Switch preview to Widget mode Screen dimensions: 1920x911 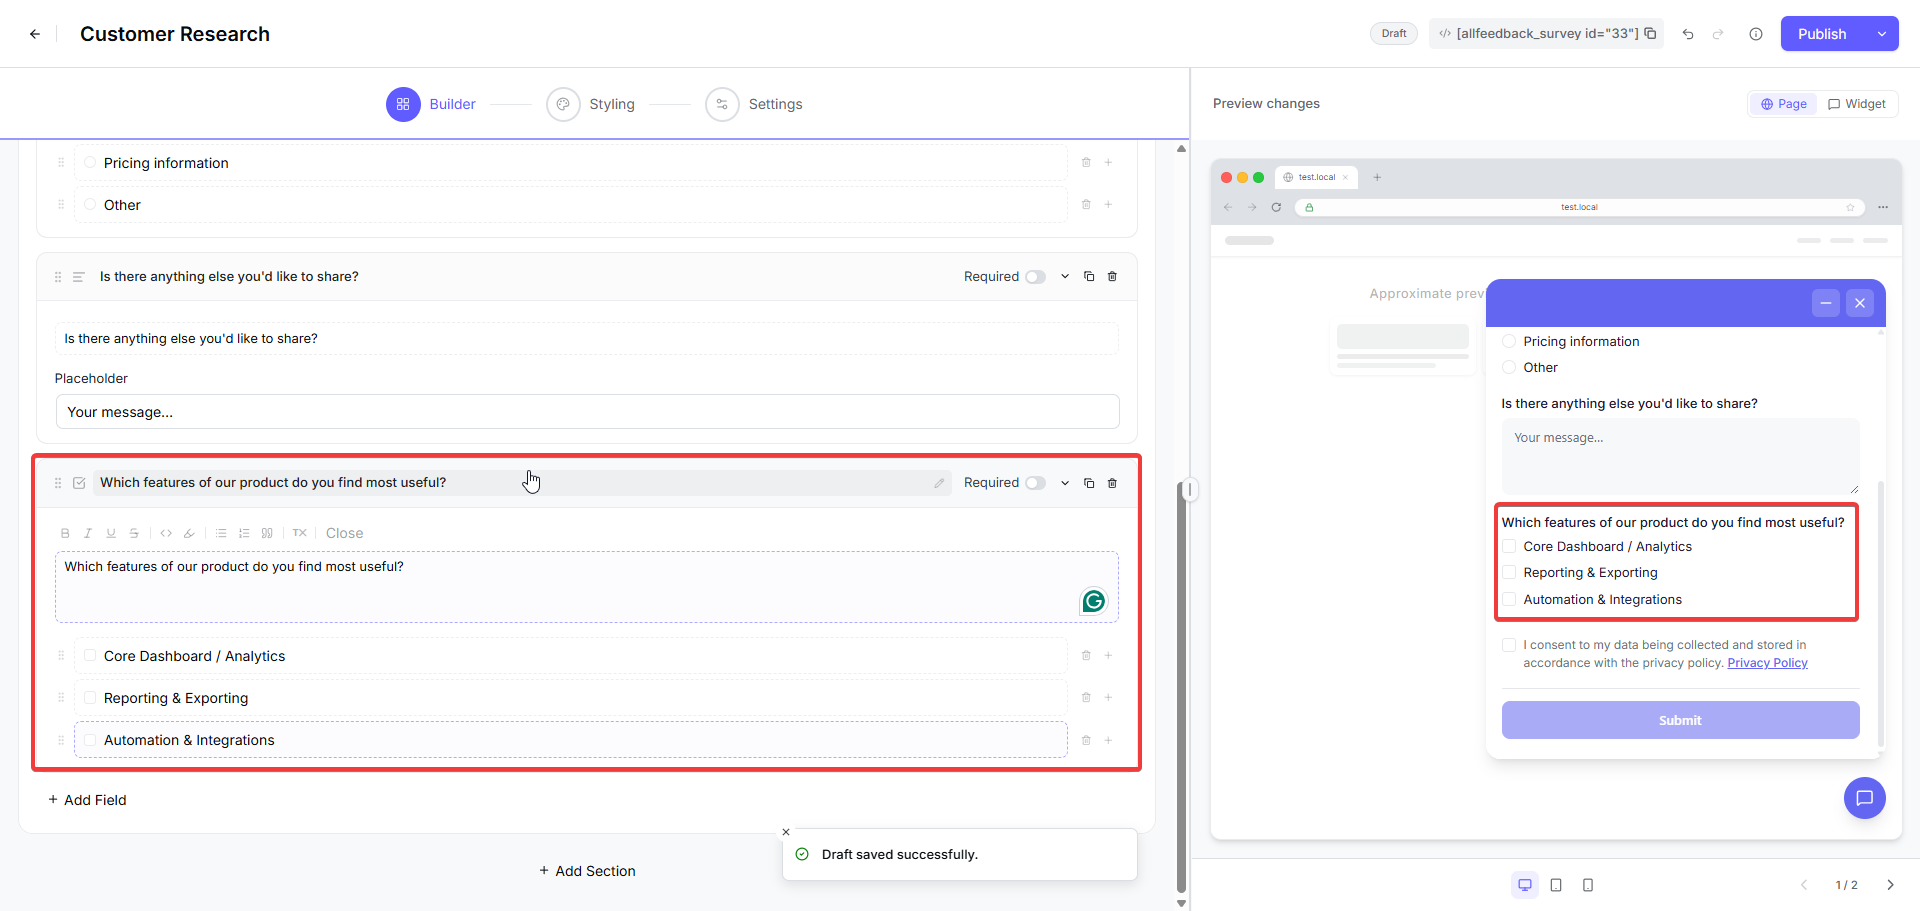(x=1856, y=104)
